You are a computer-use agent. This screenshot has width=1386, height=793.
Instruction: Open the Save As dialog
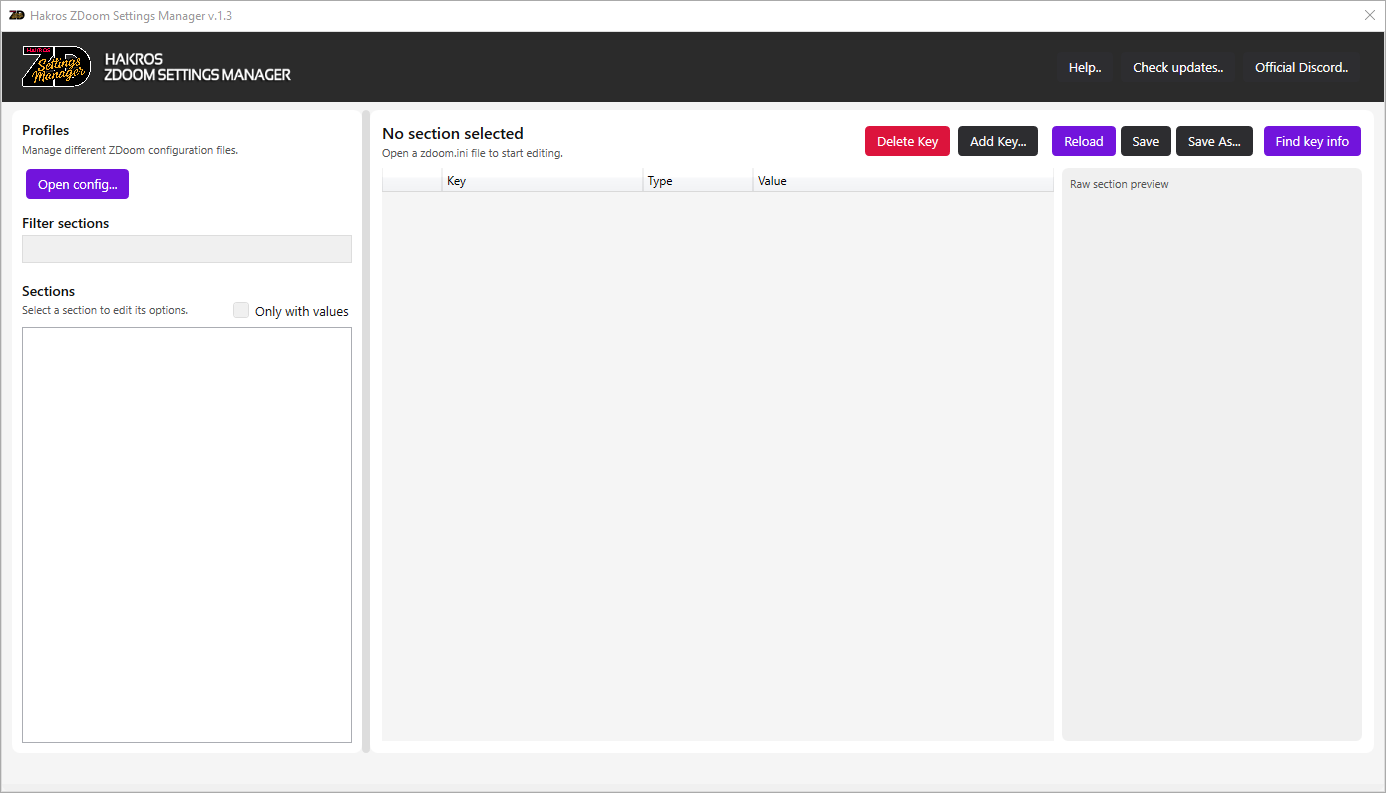(1214, 141)
